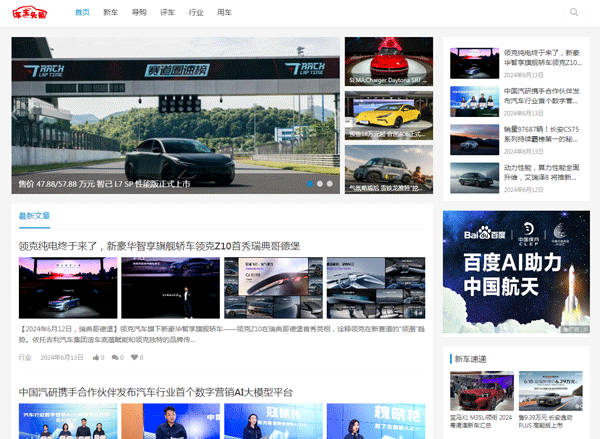Open sidebar thumbnail for 领克Z10 article

point(474,63)
